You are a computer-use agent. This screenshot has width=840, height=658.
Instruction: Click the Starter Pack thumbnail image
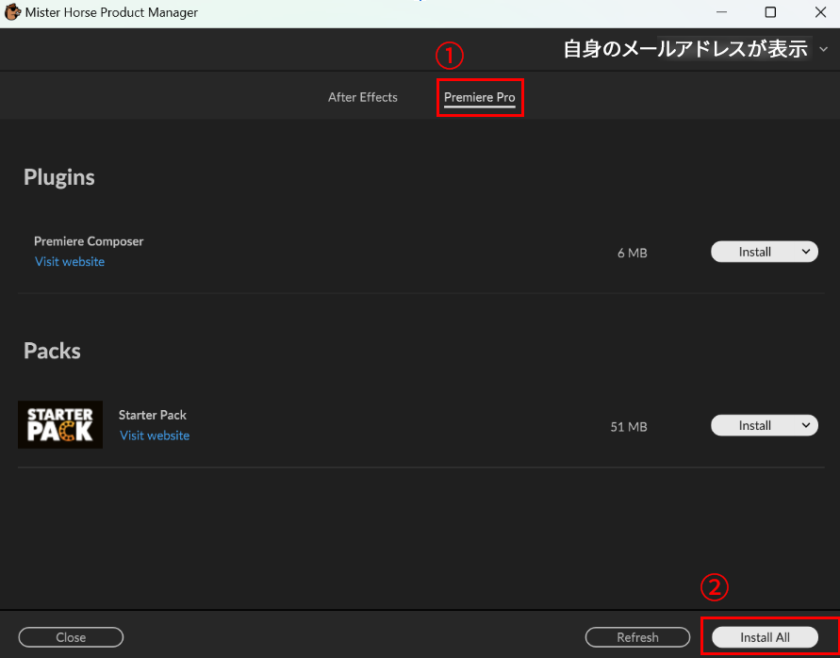(60, 425)
